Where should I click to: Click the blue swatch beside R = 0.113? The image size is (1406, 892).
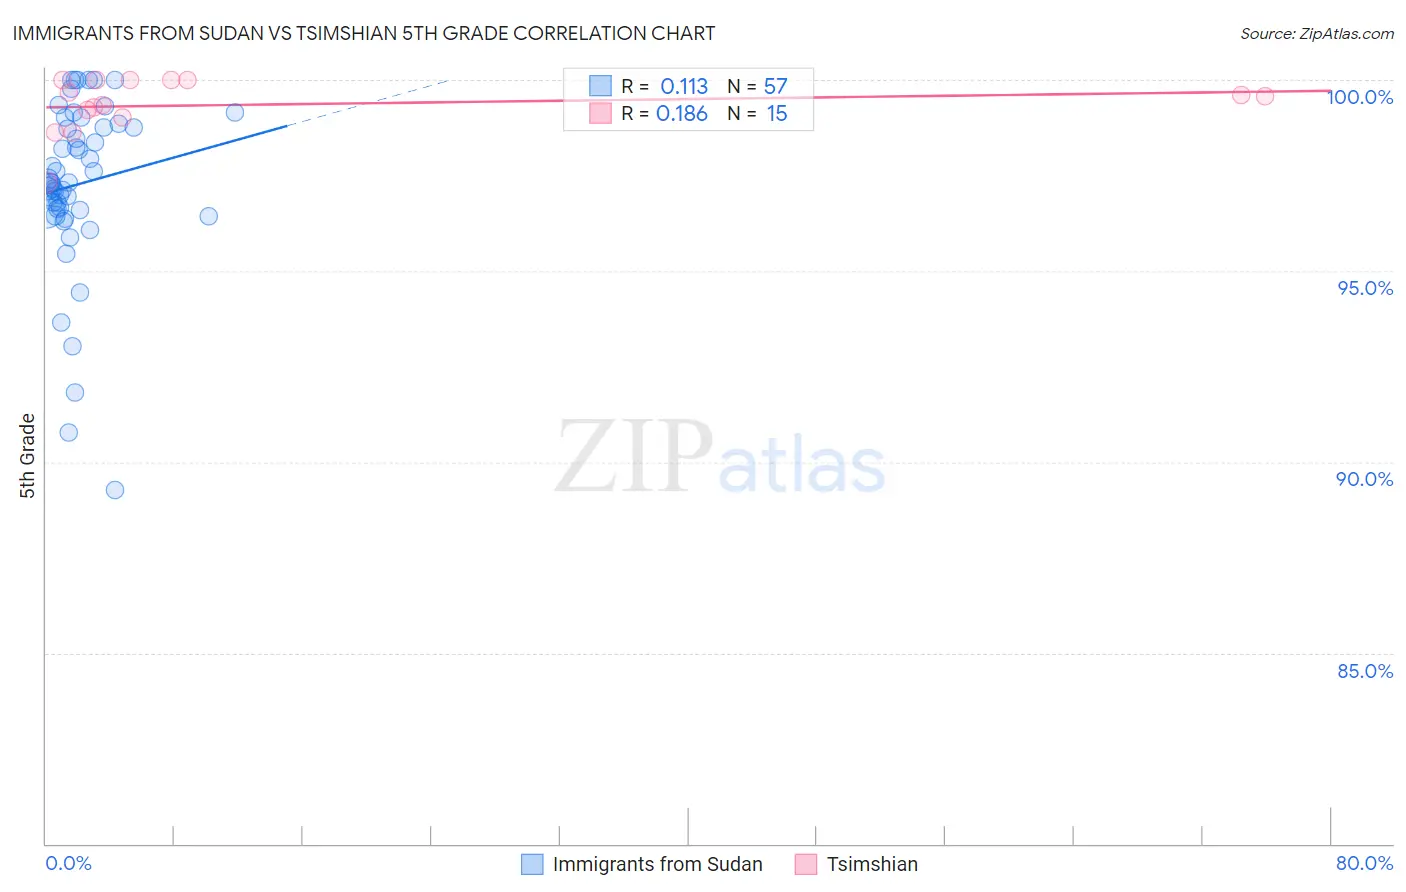[600, 86]
